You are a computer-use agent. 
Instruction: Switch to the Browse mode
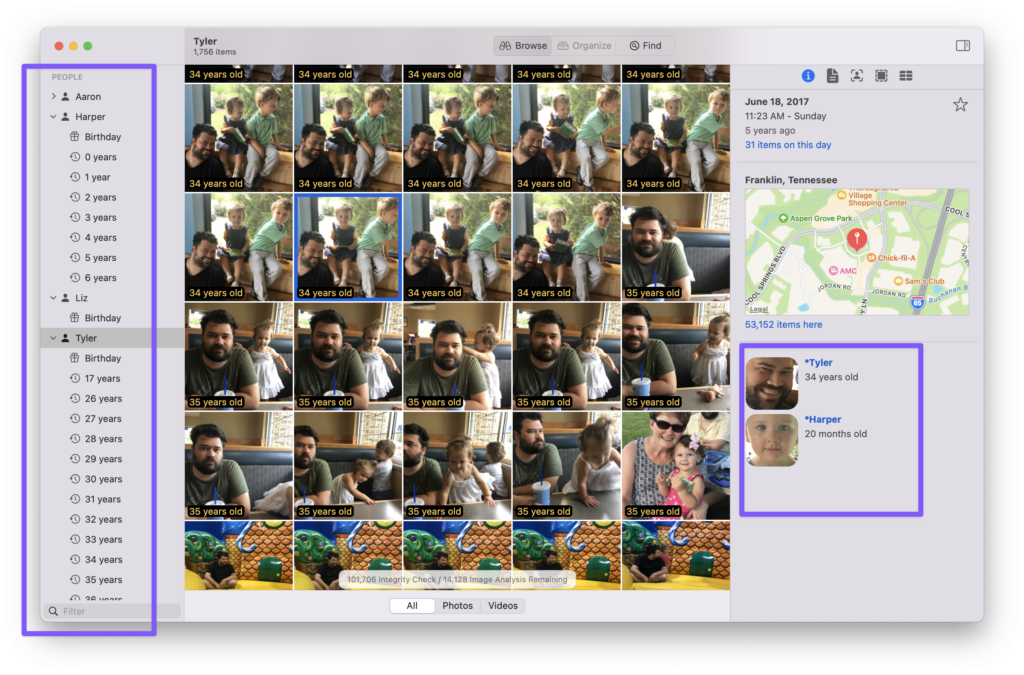pyautogui.click(x=523, y=46)
